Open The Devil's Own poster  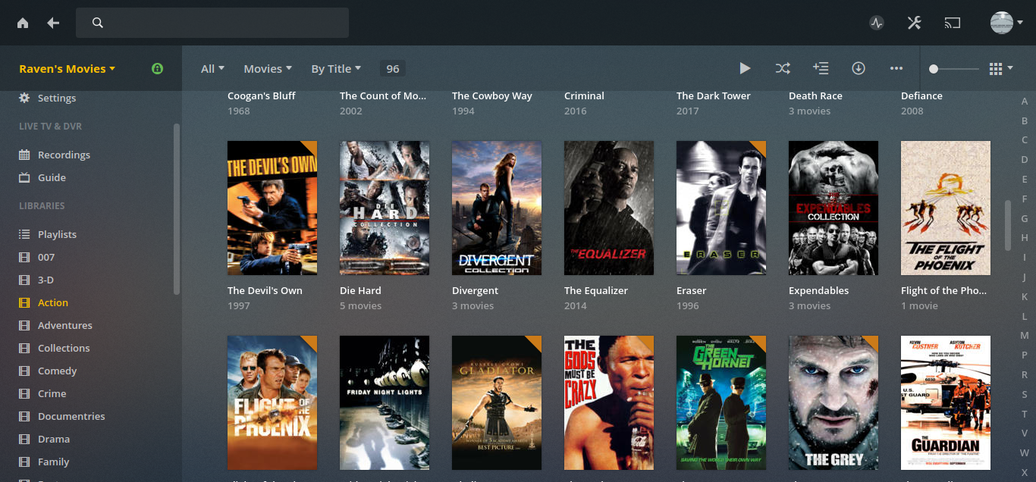point(272,207)
